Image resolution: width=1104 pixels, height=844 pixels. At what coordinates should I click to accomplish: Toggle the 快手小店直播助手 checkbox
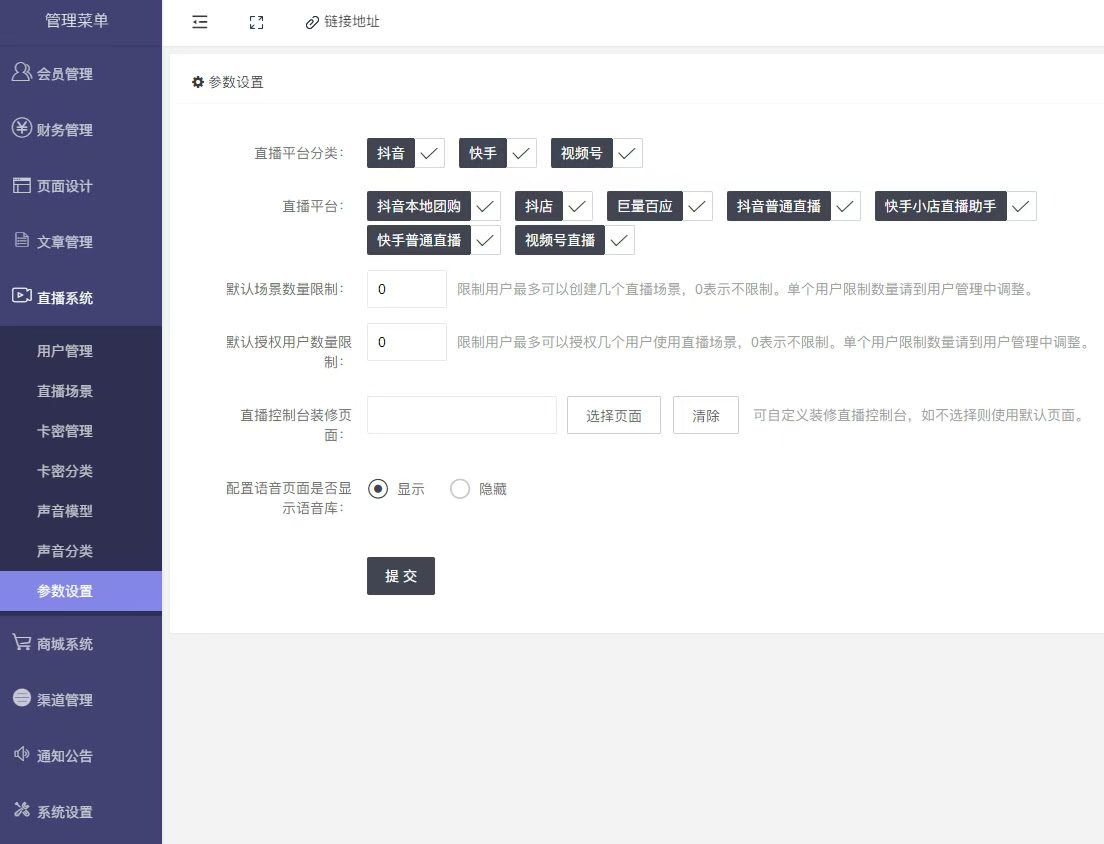point(1021,207)
